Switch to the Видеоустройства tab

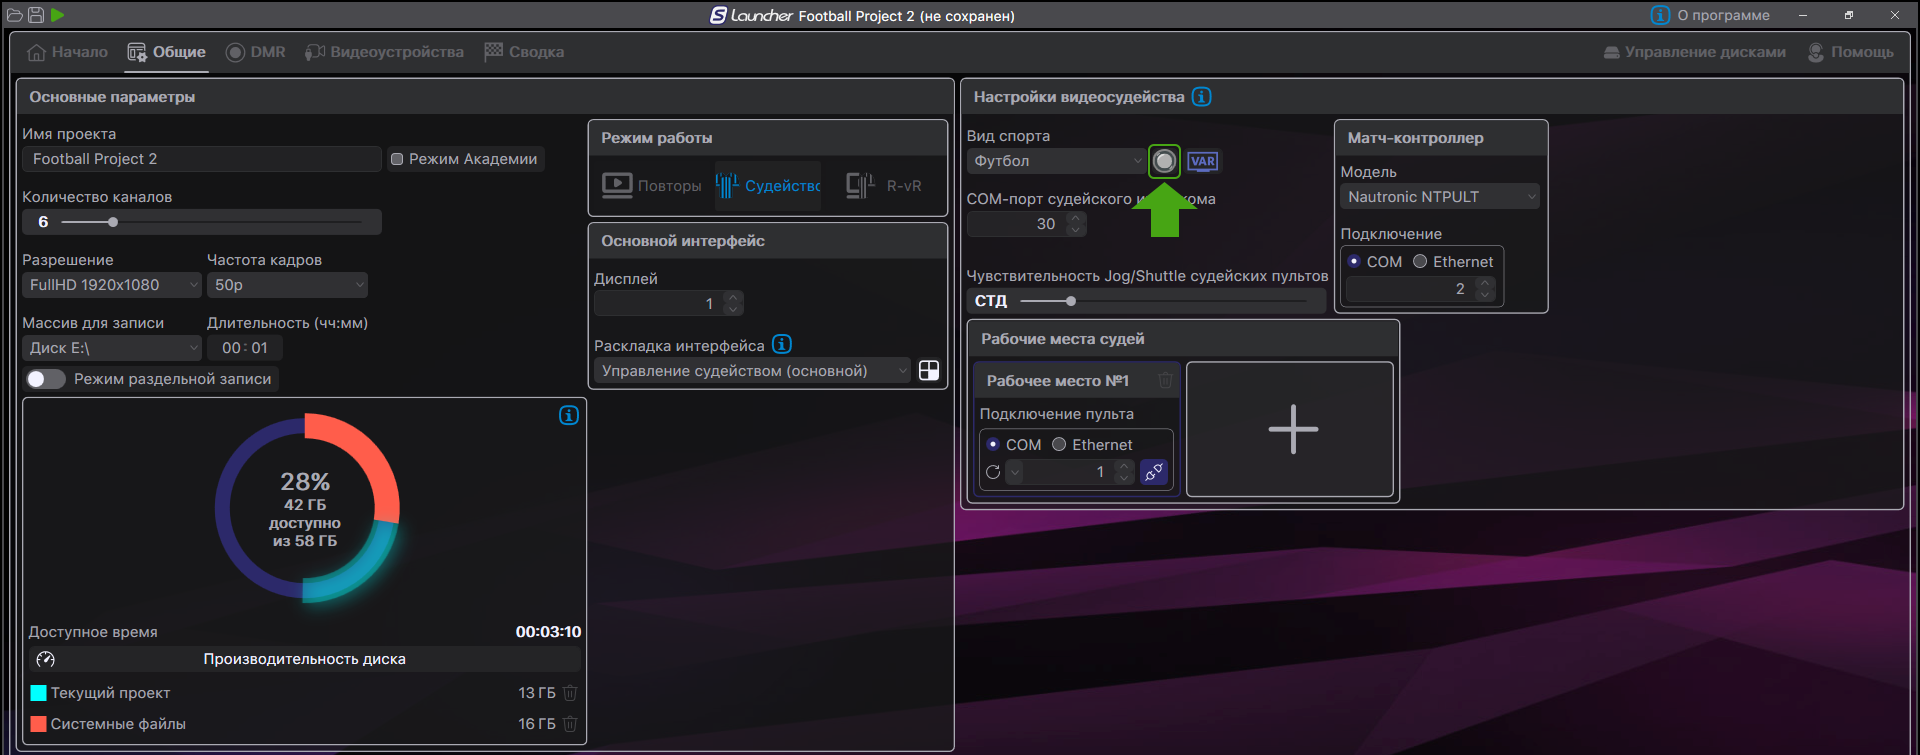[x=385, y=52]
